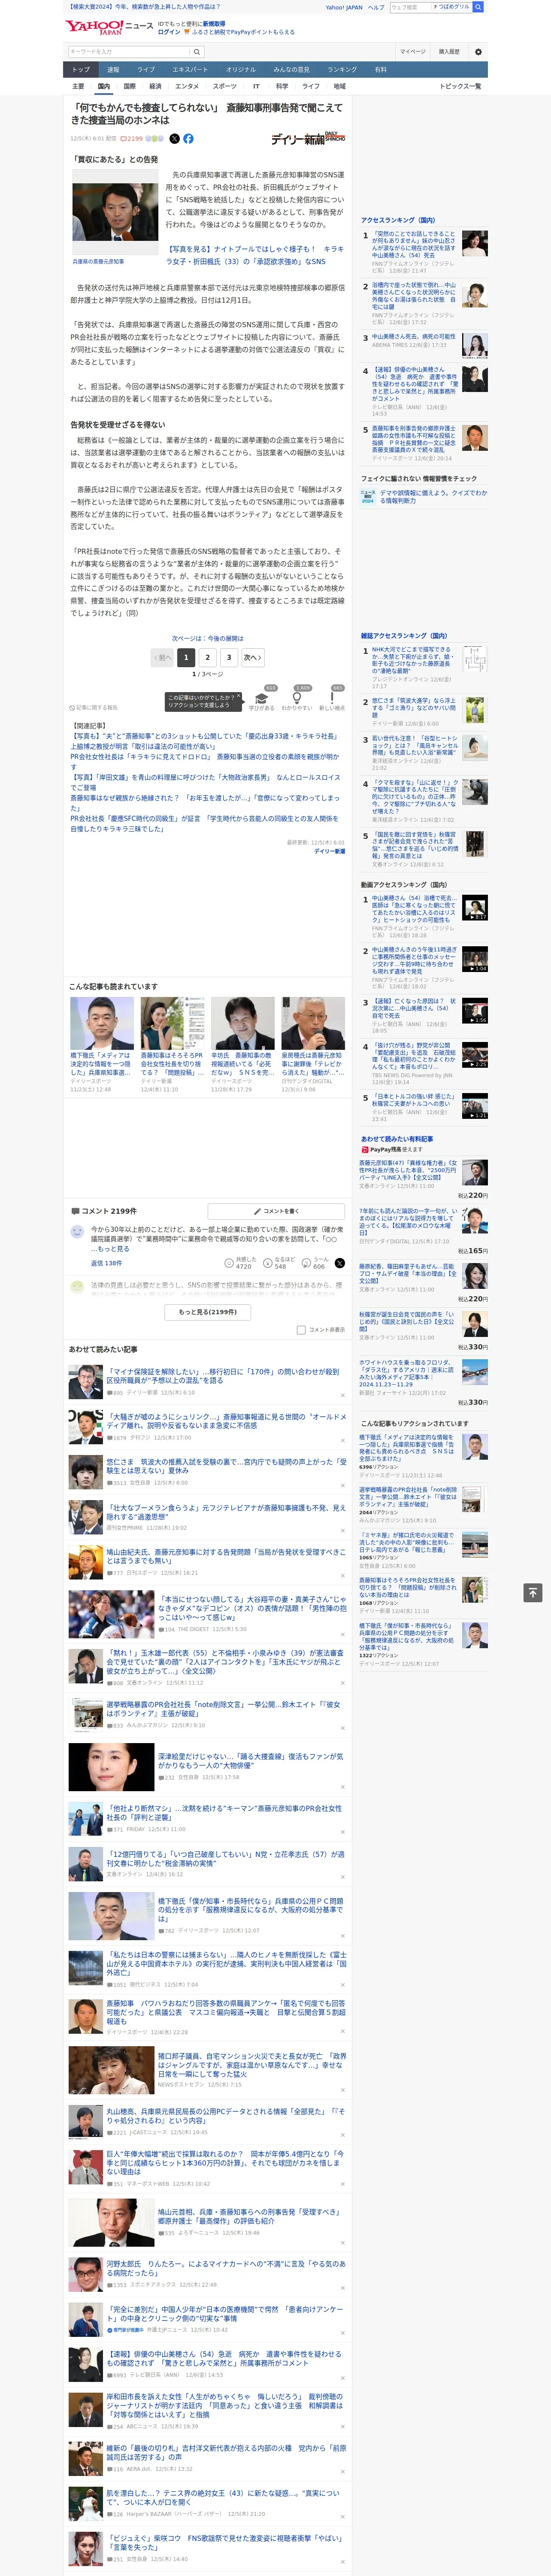
Task: Open the スポーツ category tab
Action: point(225,86)
